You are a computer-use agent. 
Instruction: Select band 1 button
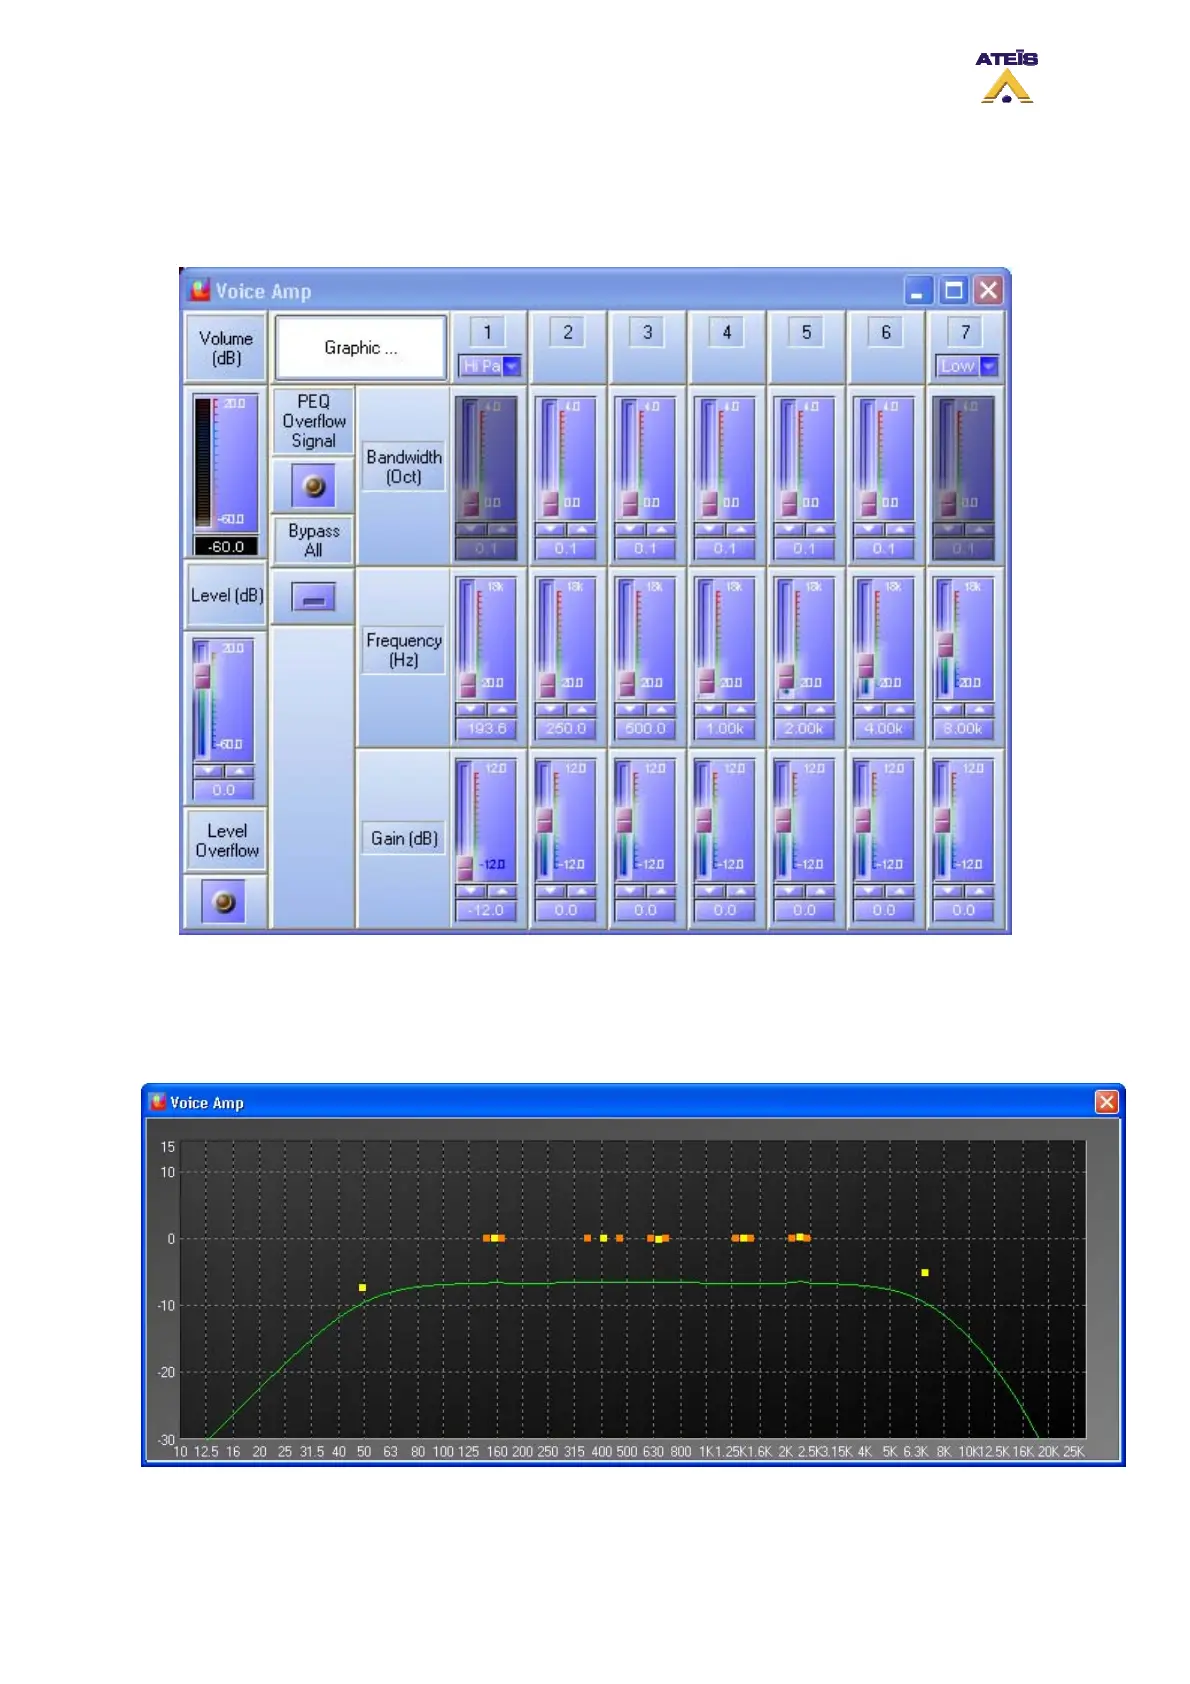pyautogui.click(x=487, y=332)
